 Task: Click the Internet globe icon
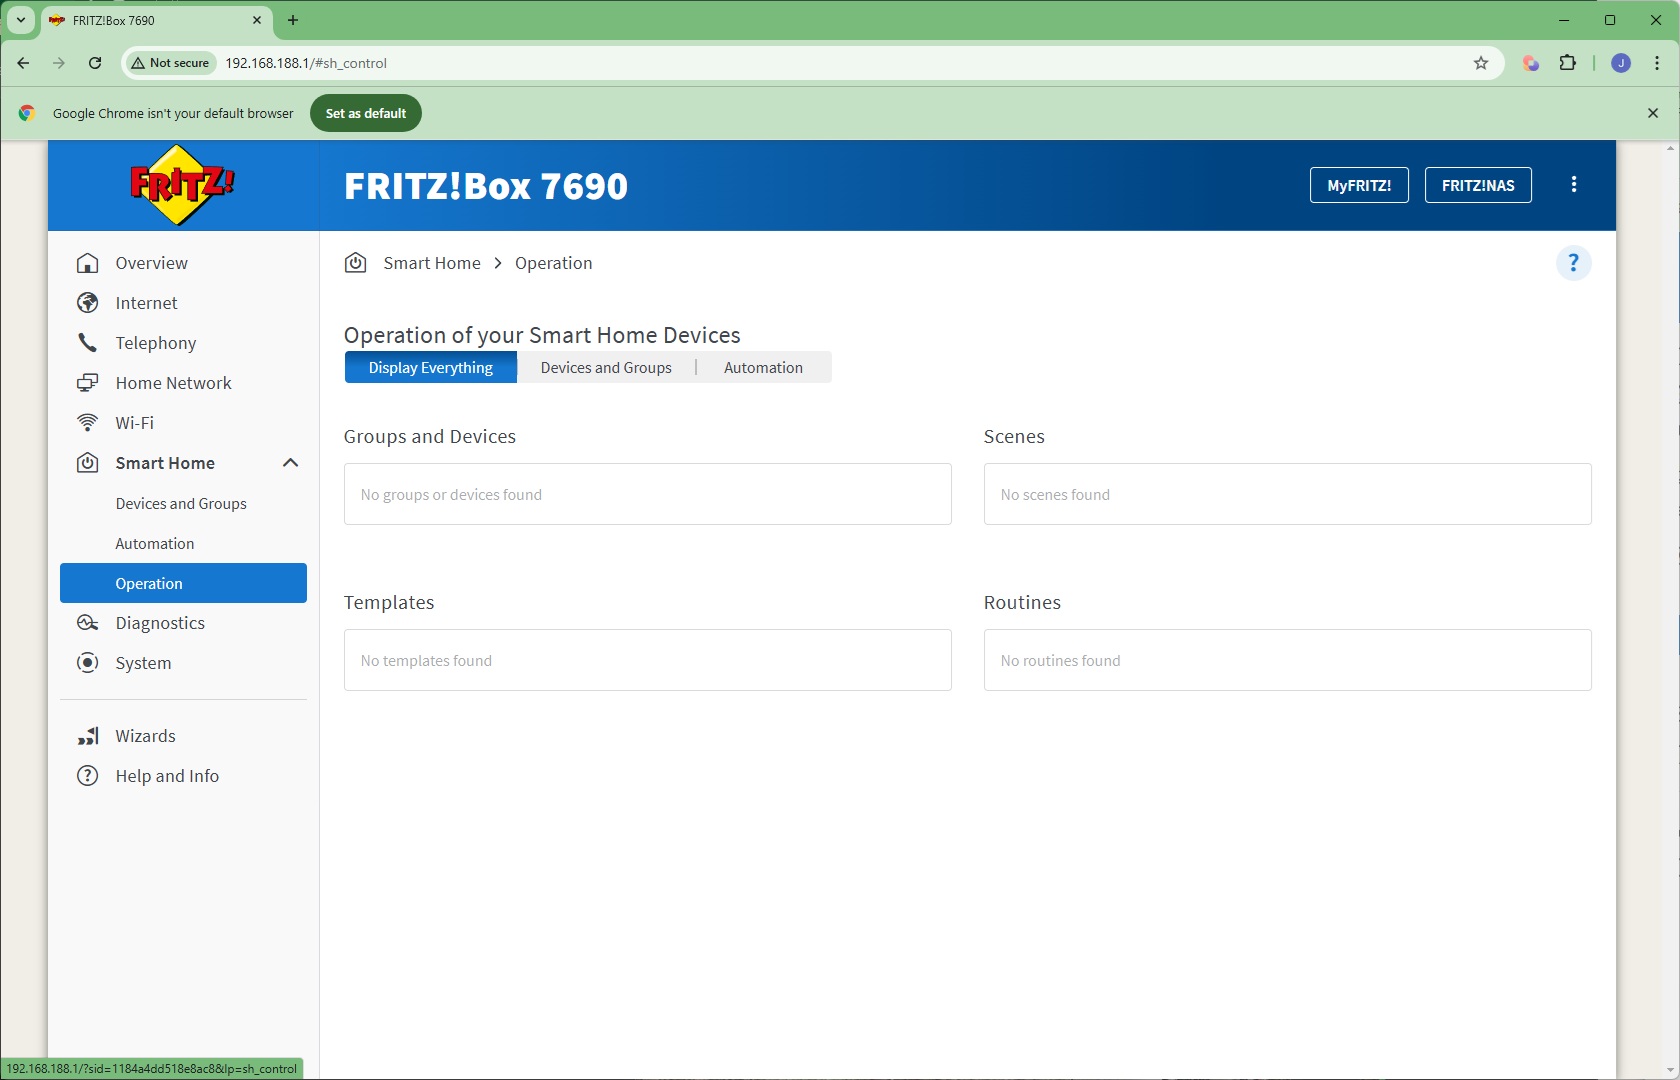coord(88,303)
